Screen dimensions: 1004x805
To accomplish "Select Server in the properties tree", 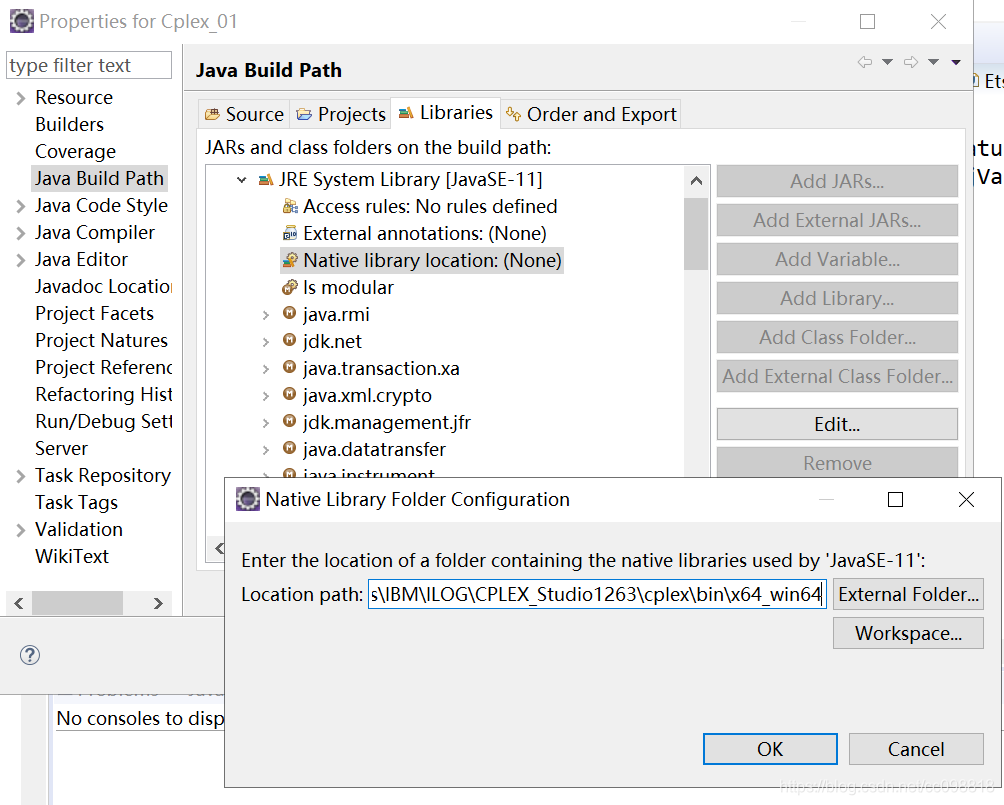I will coord(61,448).
